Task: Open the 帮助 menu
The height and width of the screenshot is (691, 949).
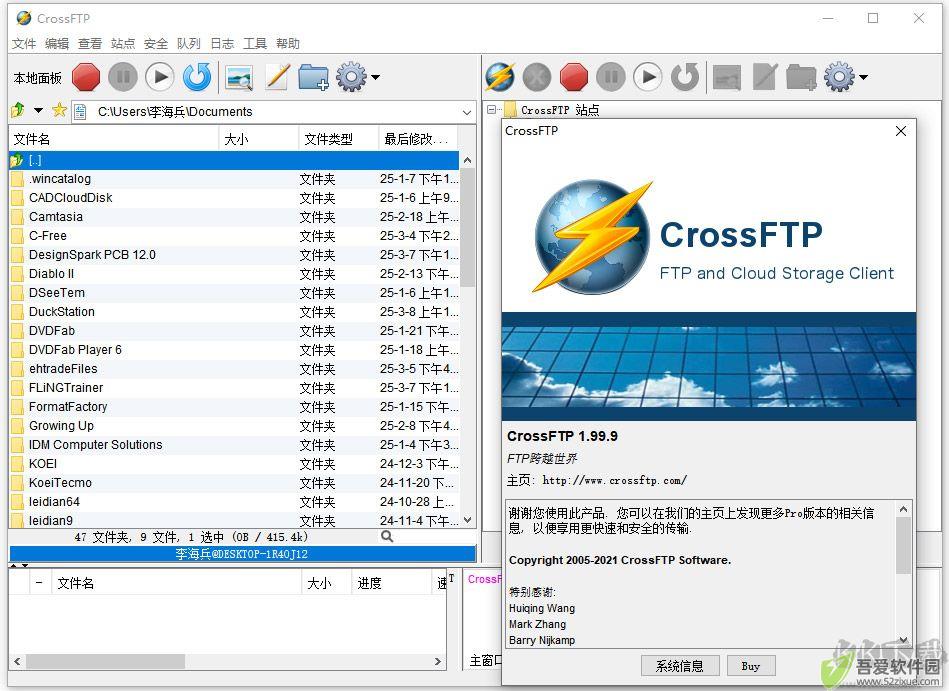Action: point(287,44)
